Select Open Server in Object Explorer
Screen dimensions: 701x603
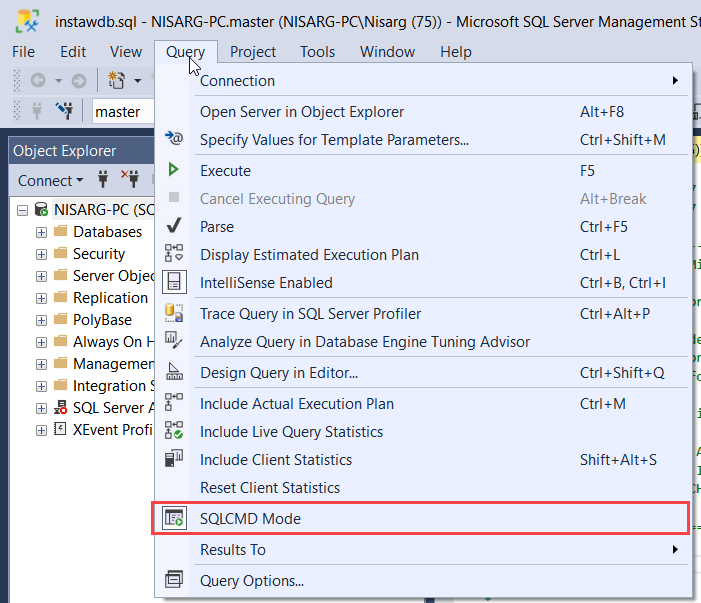[x=302, y=112]
